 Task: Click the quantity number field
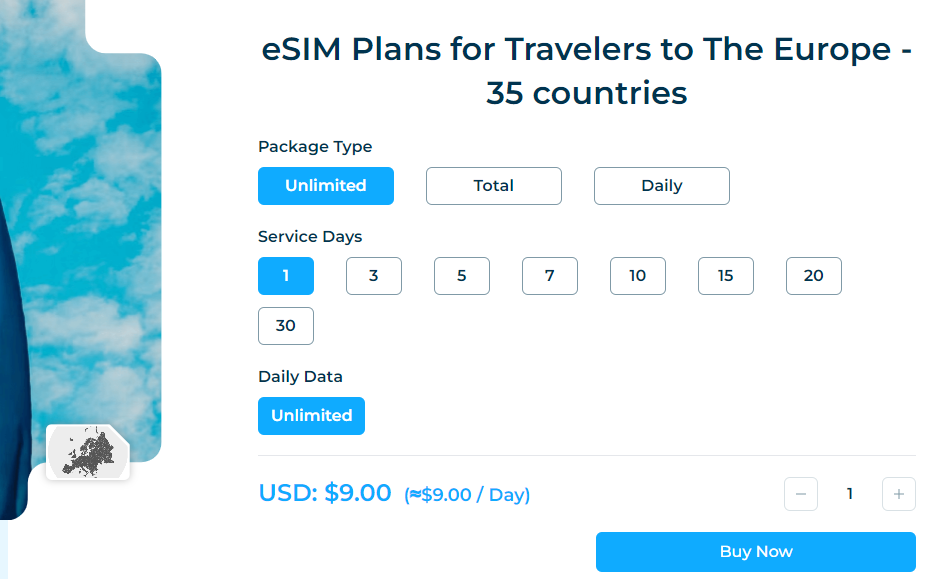[850, 494]
